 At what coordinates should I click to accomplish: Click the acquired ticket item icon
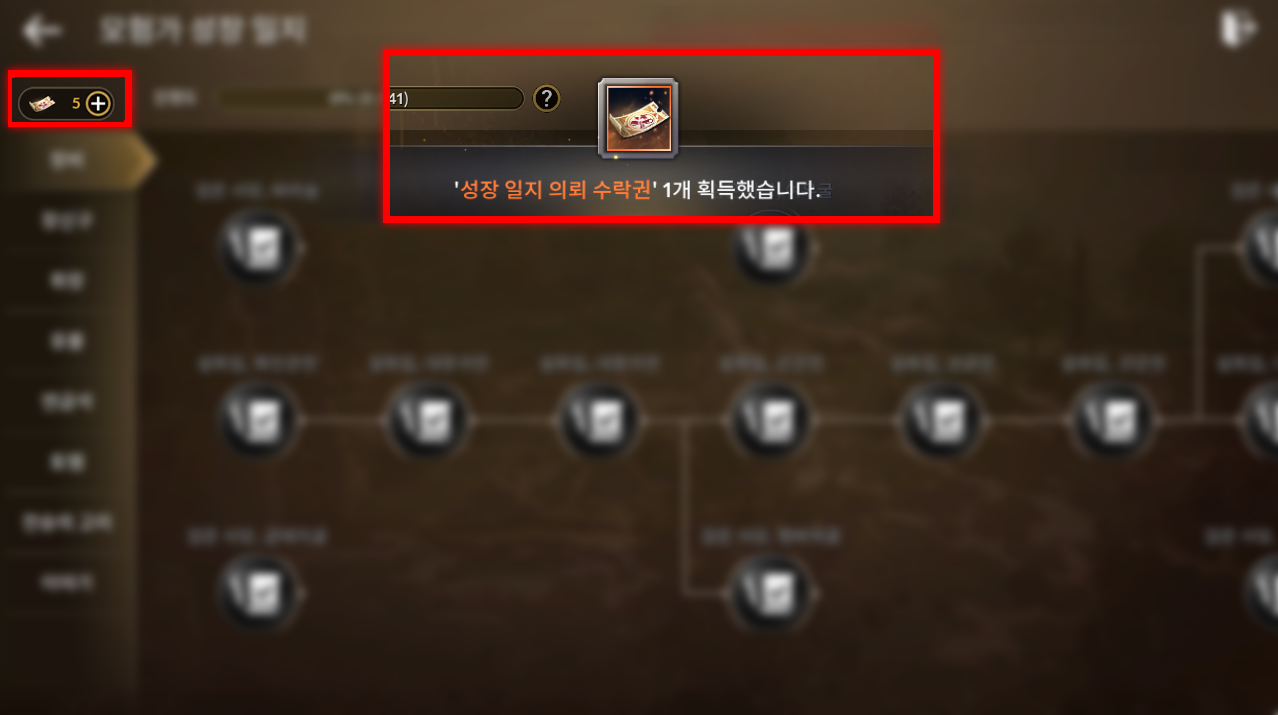[x=638, y=119]
